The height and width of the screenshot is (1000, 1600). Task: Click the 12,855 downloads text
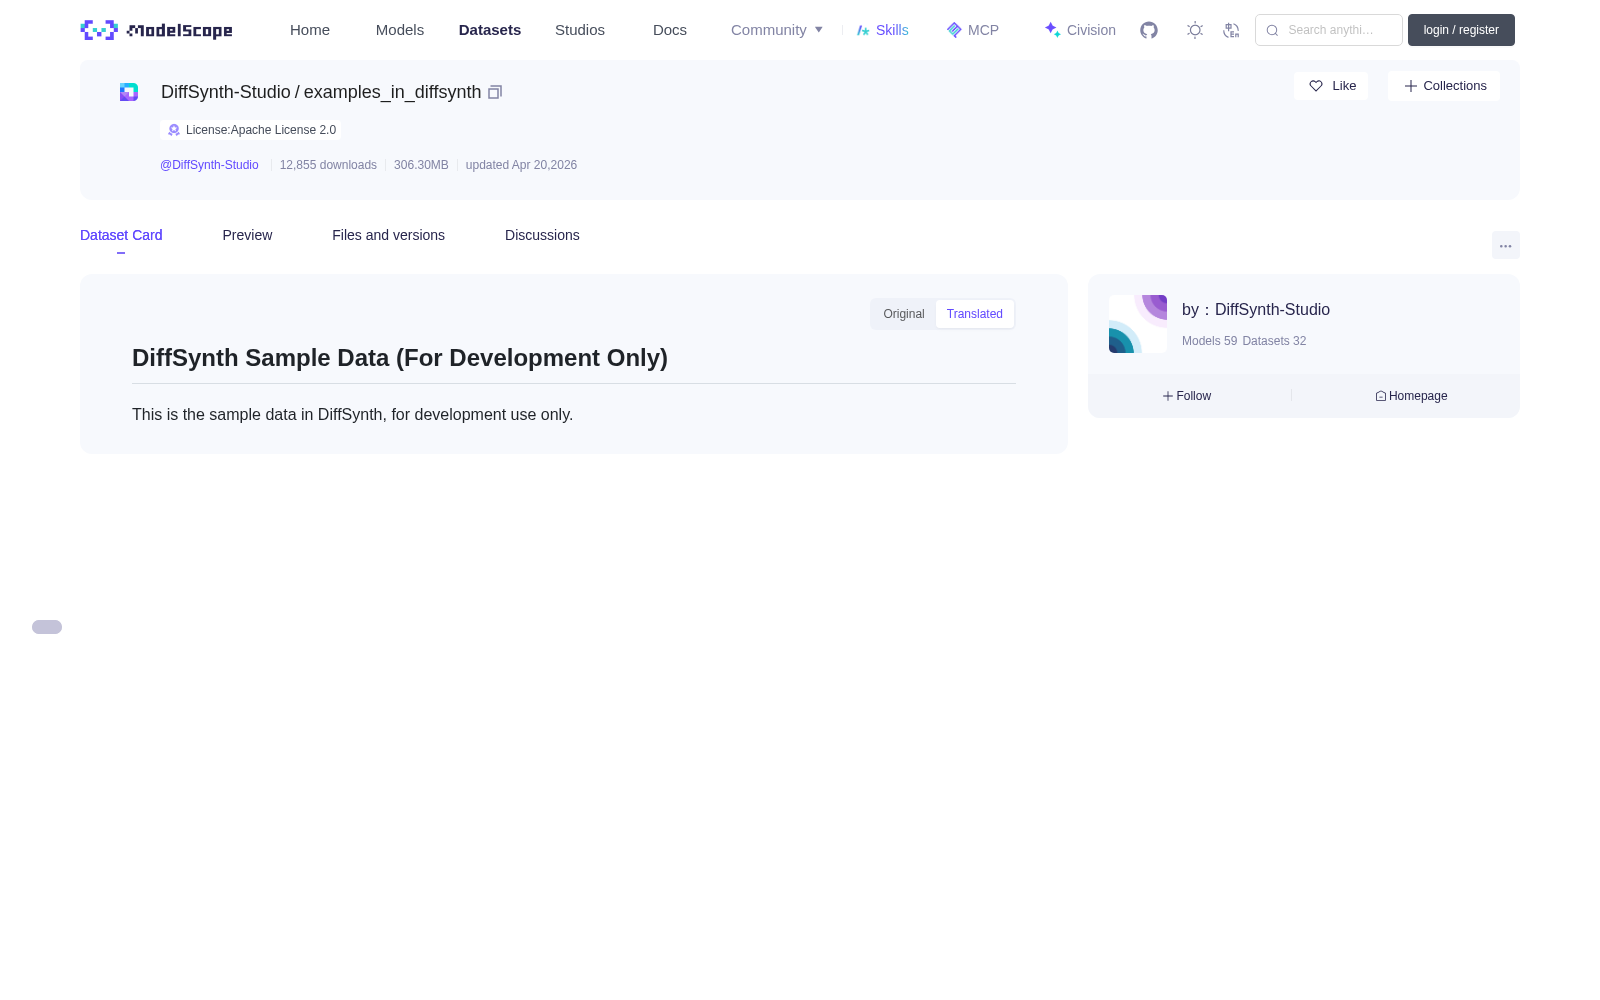[328, 165]
